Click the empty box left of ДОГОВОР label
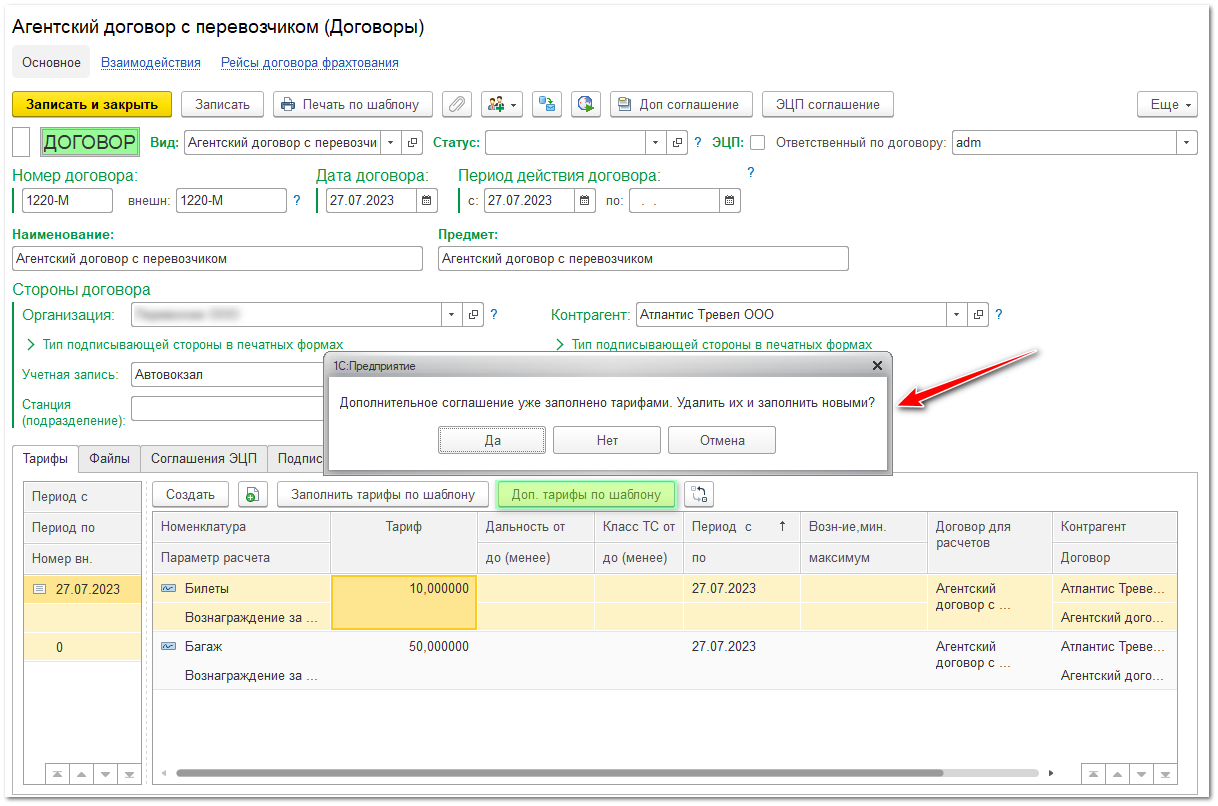Image resolution: width=1218 pixels, height=806 pixels. point(20,142)
